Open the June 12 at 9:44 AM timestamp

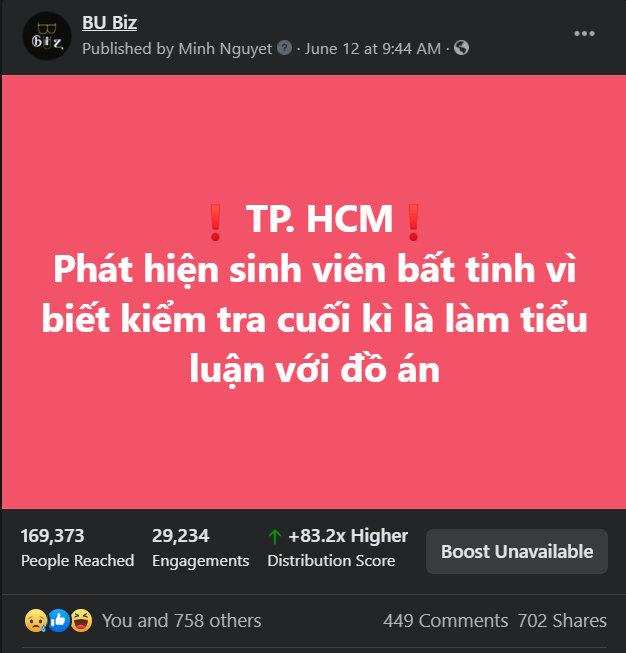[x=373, y=49]
